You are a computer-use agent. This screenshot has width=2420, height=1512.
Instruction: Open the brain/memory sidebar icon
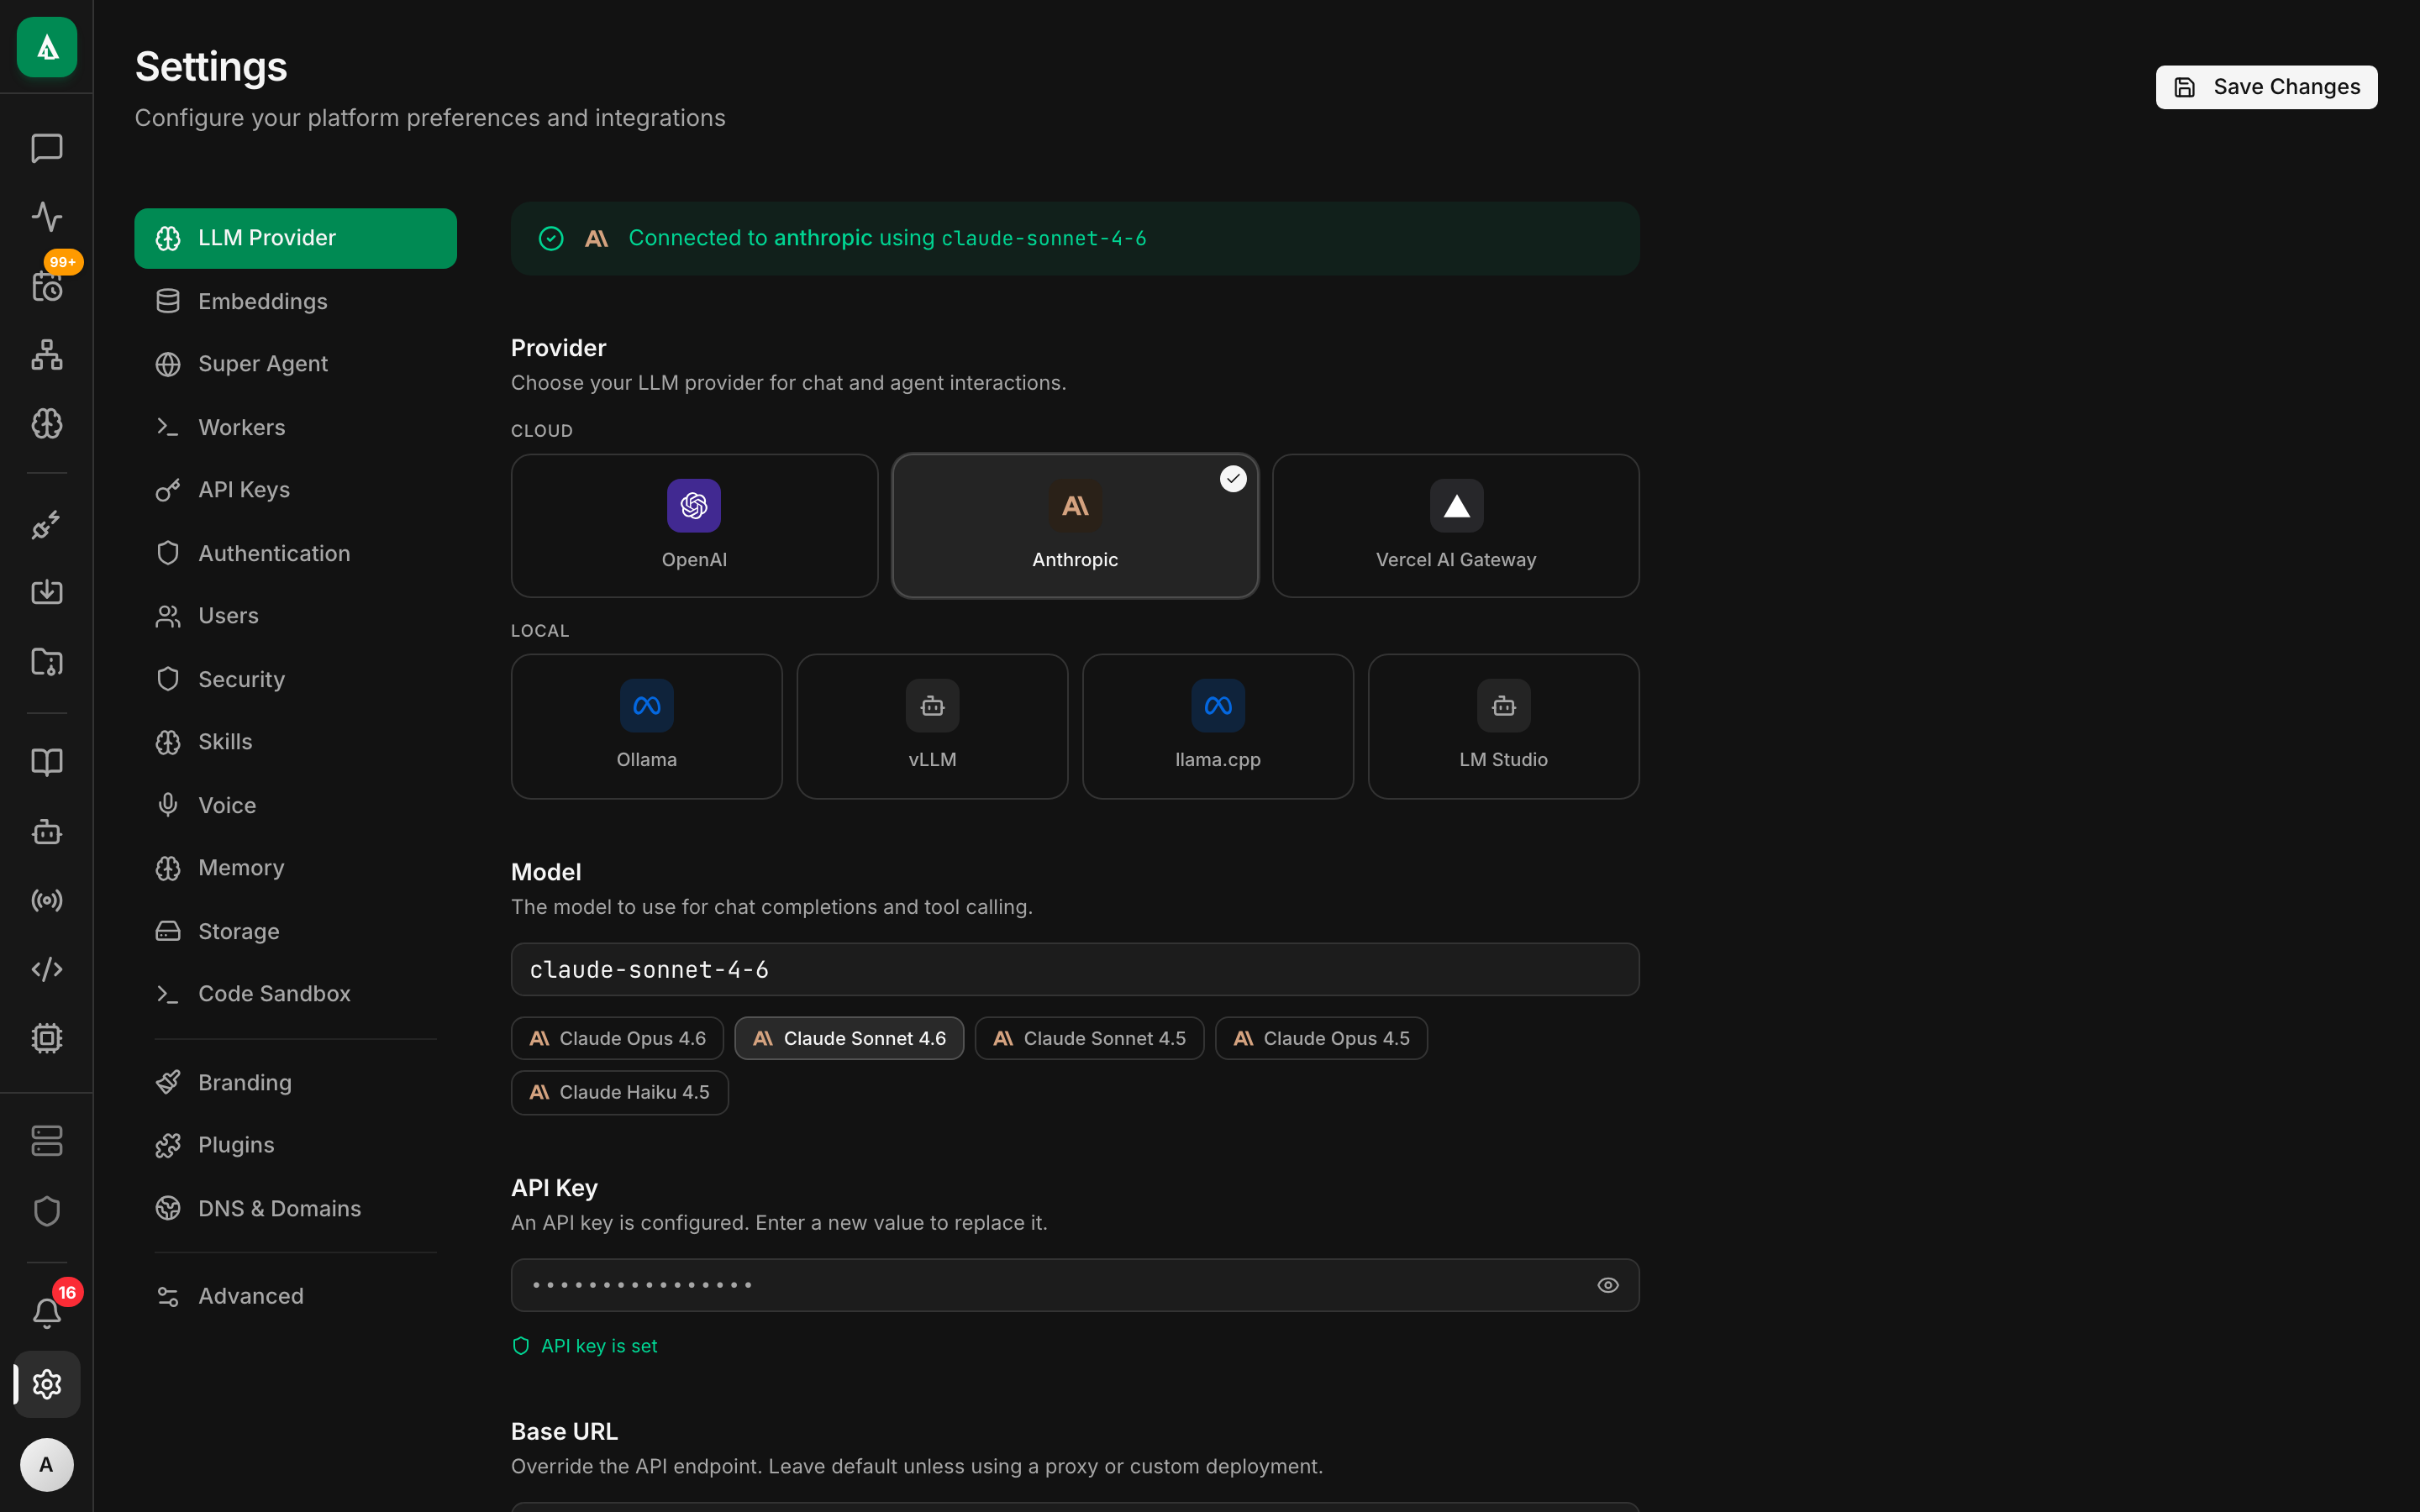pyautogui.click(x=46, y=423)
